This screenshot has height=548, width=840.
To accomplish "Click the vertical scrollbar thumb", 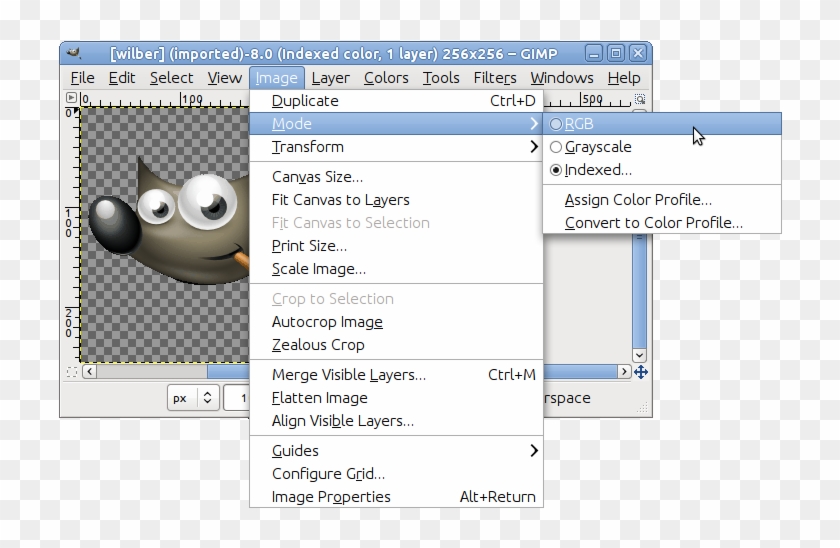I will [639, 291].
